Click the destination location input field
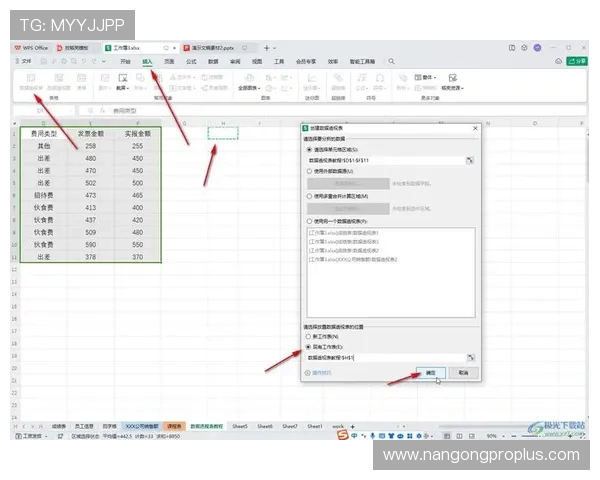600x480 pixels. click(x=386, y=358)
